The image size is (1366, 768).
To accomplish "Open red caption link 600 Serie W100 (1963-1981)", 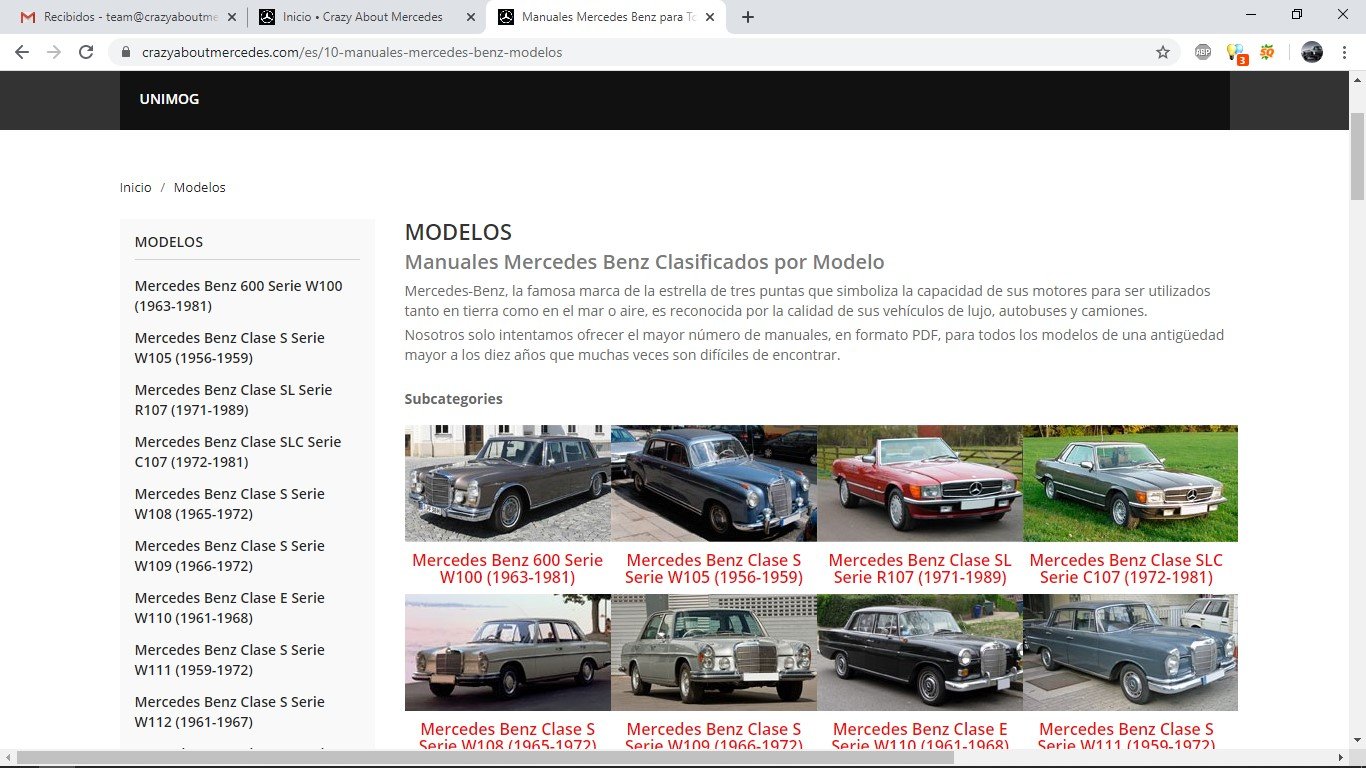I will click(508, 568).
